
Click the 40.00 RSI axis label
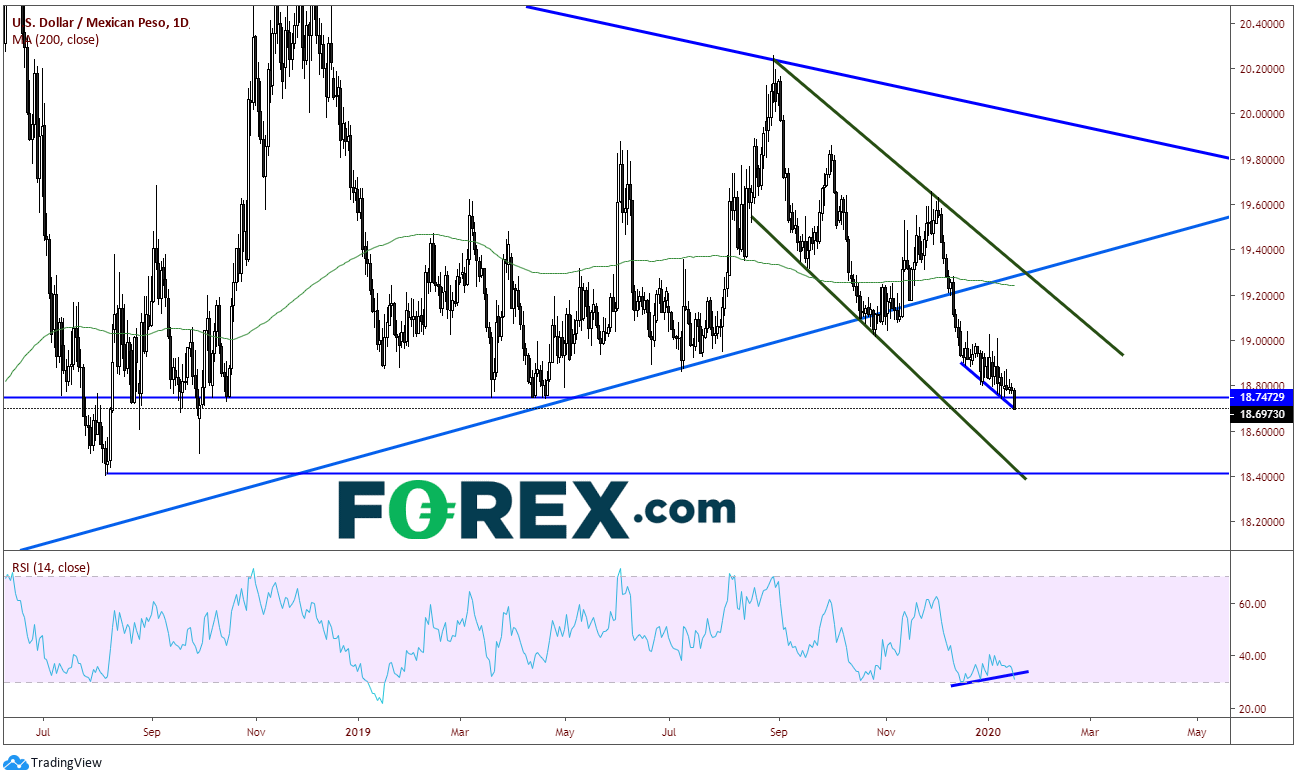click(1254, 656)
